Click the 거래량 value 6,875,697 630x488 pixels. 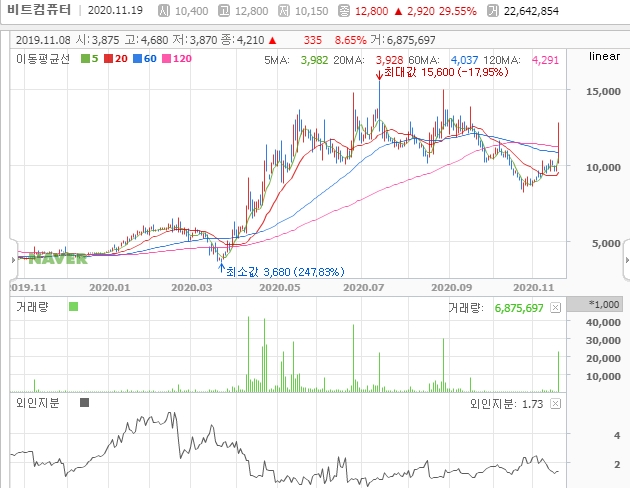click(x=519, y=308)
